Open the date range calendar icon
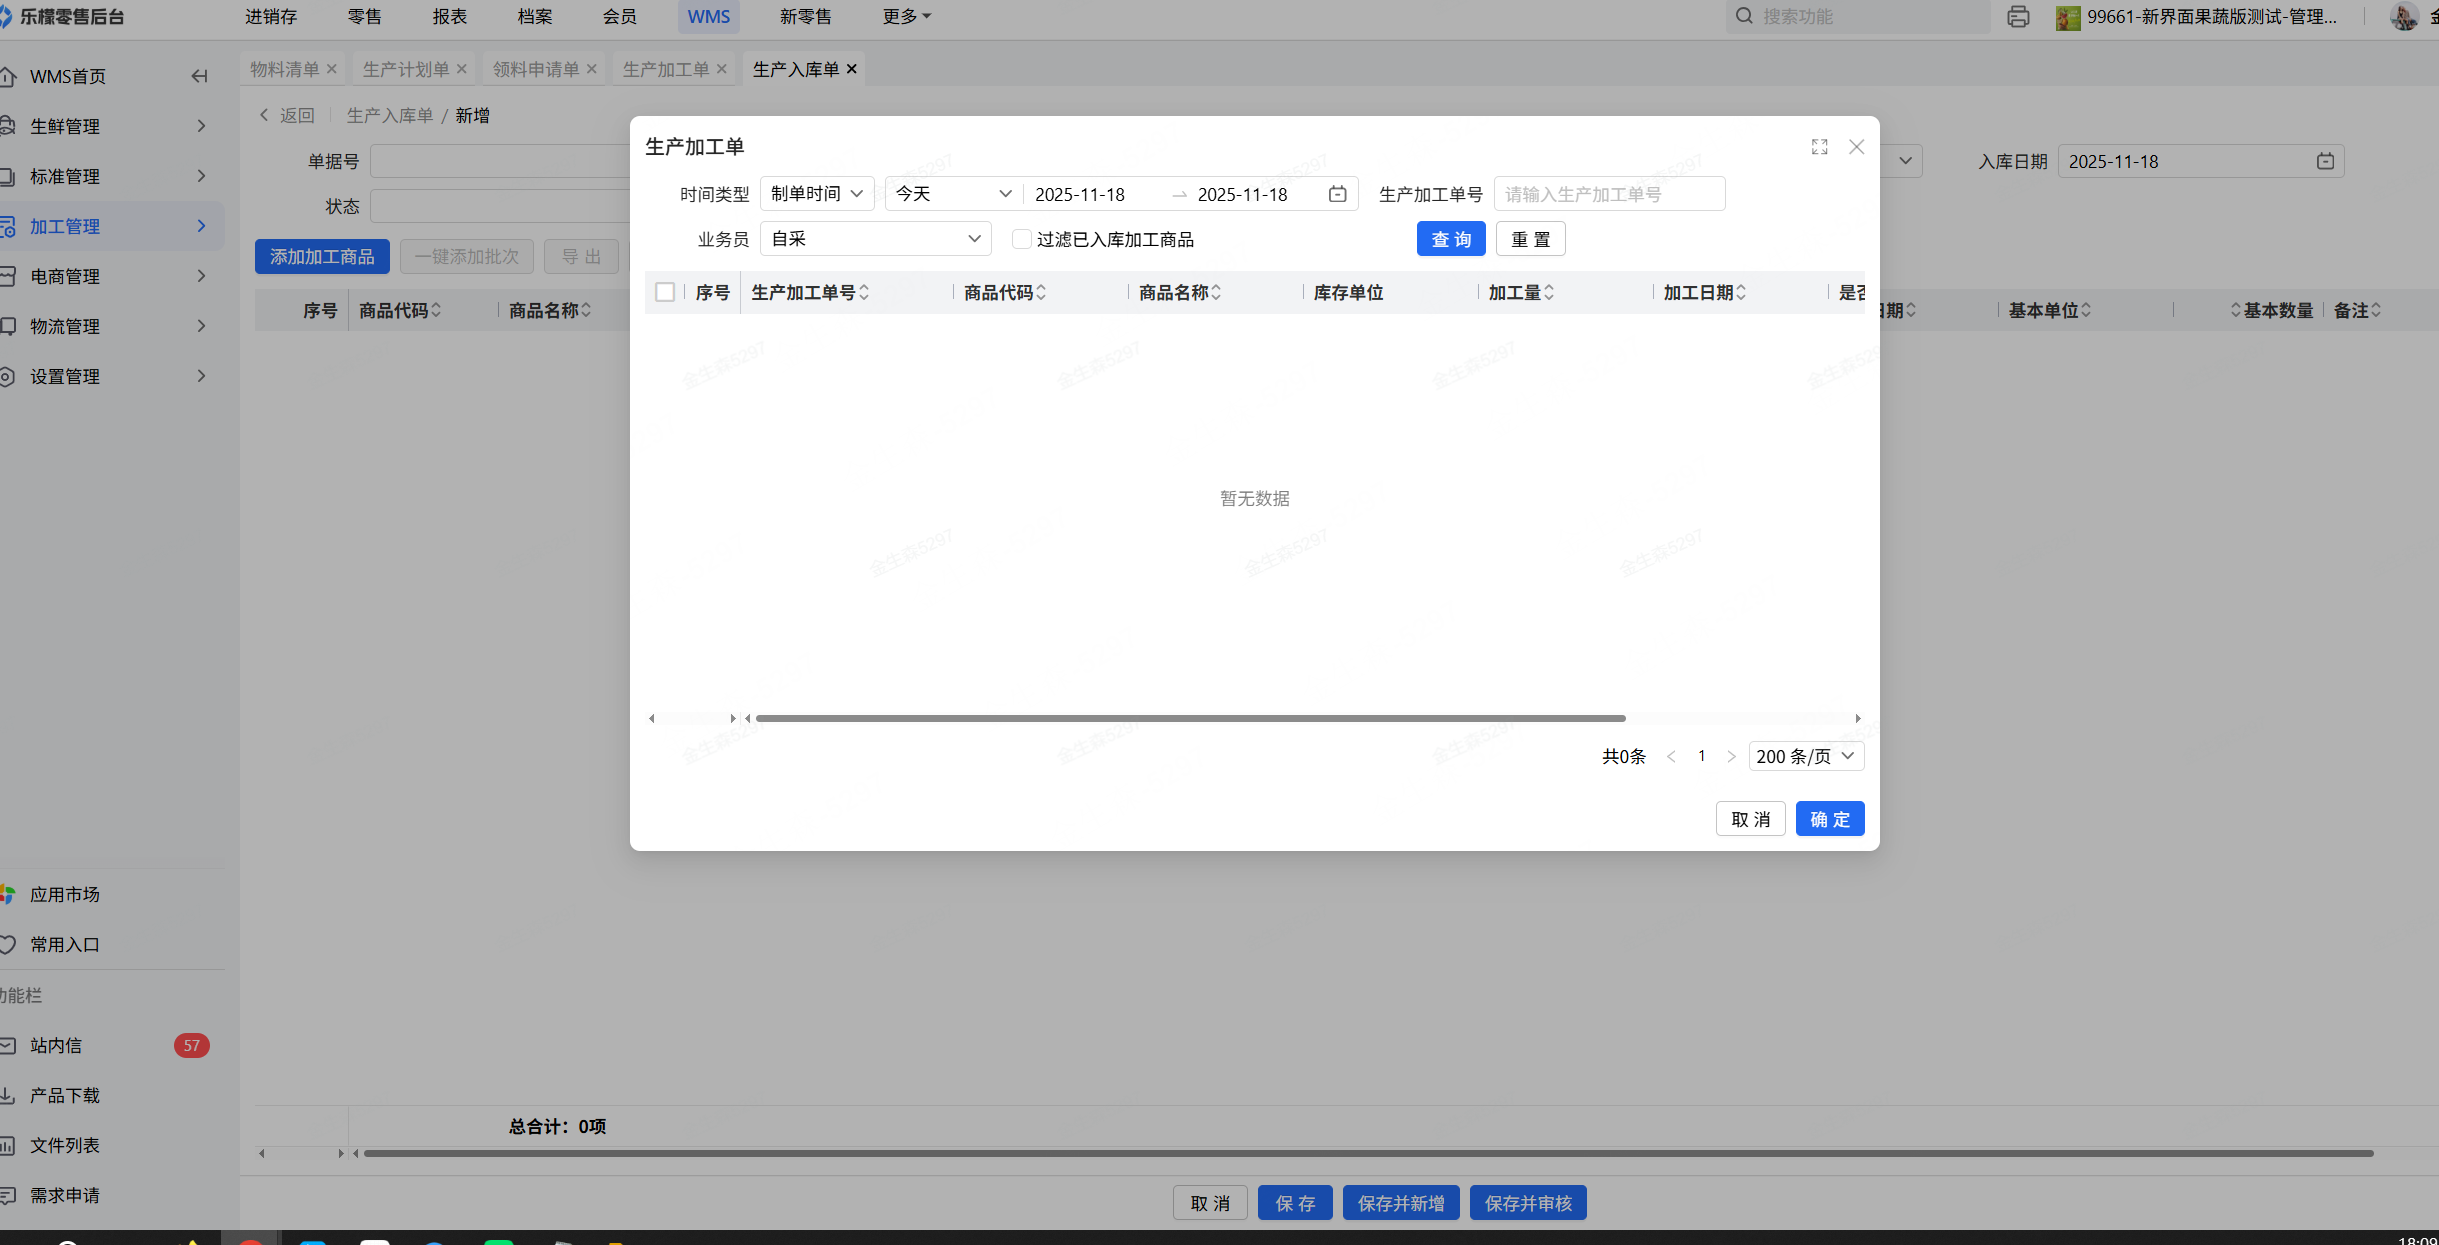This screenshot has width=2439, height=1245. point(1337,194)
